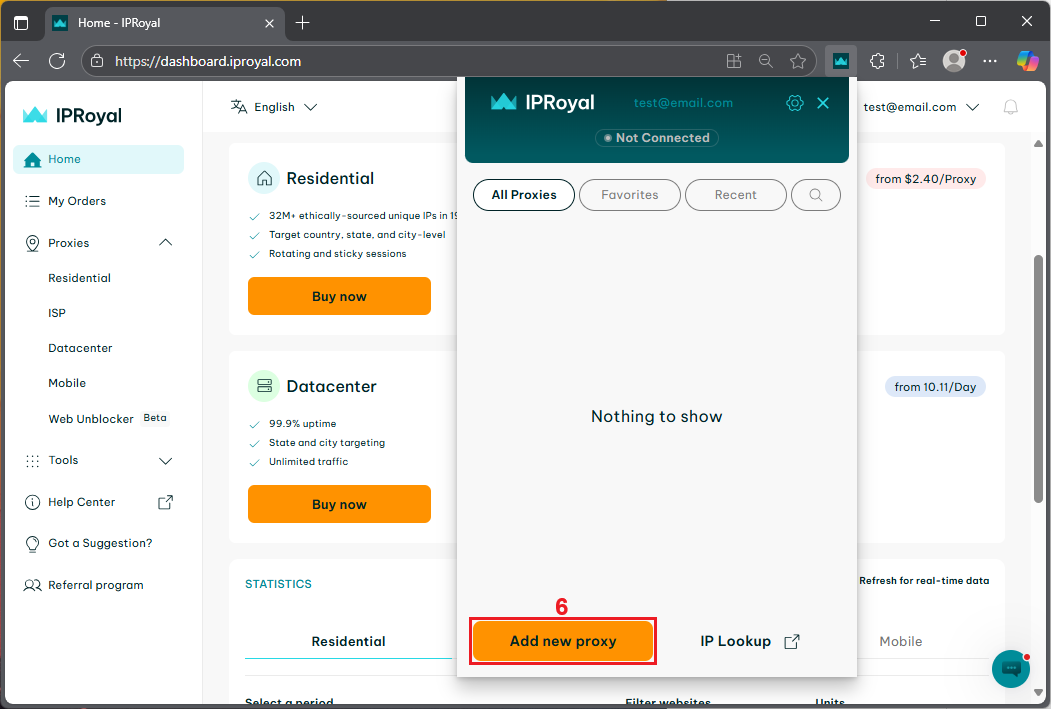Click the from $2.40/Proxy price tag
Viewport: 1051px width, 709px height.
coord(925,179)
